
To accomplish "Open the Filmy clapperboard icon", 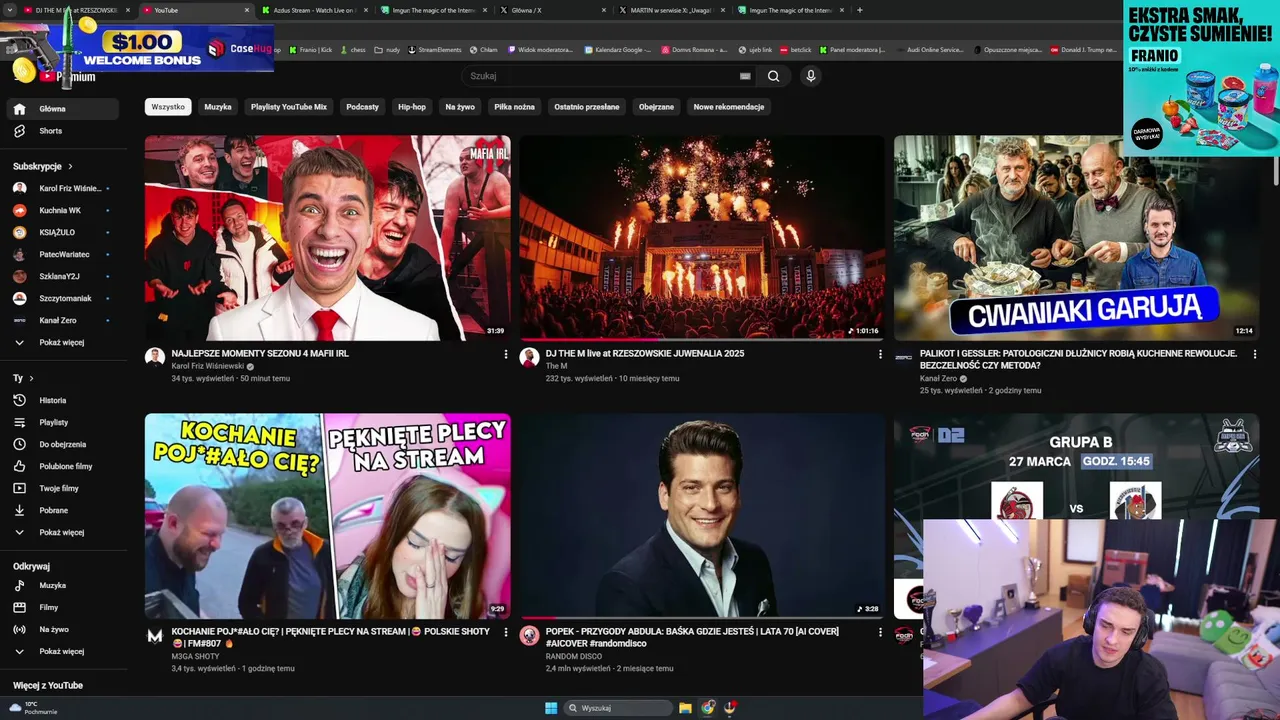I will (19, 607).
